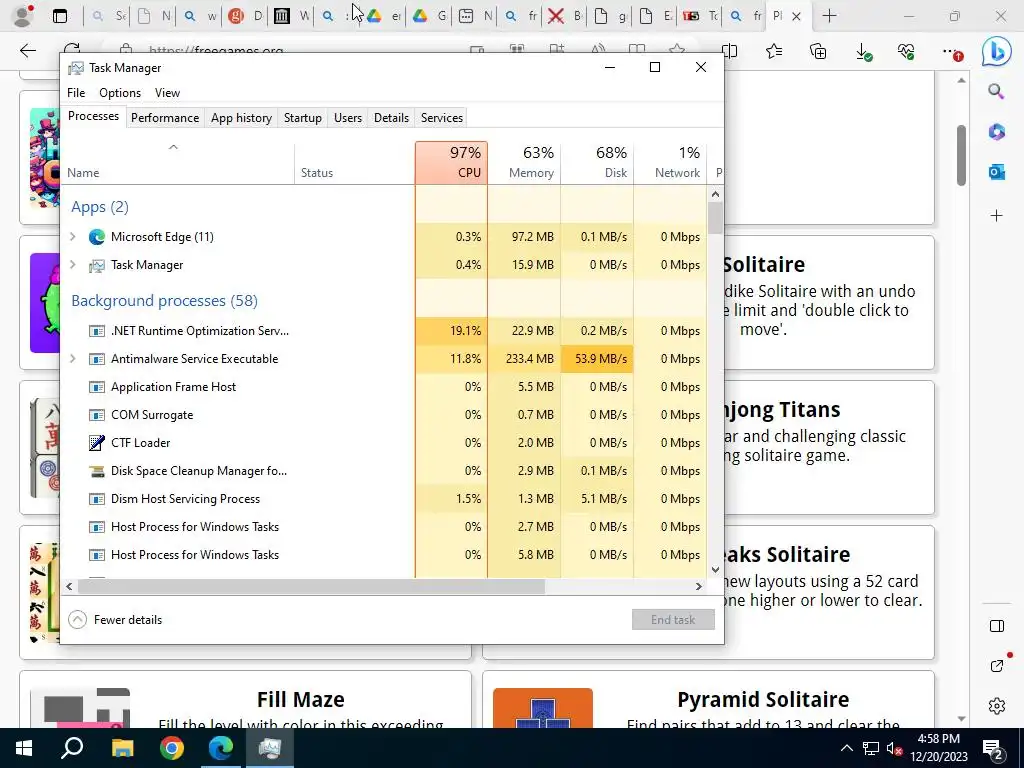Image resolution: width=1024 pixels, height=768 pixels.
Task: Open Edge Favorites star-list icon
Action: (x=774, y=51)
